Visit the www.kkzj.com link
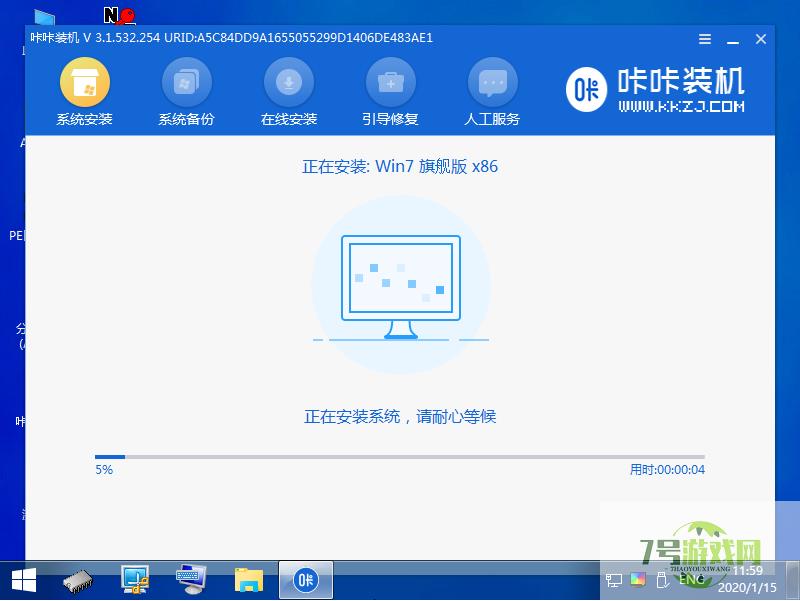This screenshot has width=800, height=601. [682, 108]
